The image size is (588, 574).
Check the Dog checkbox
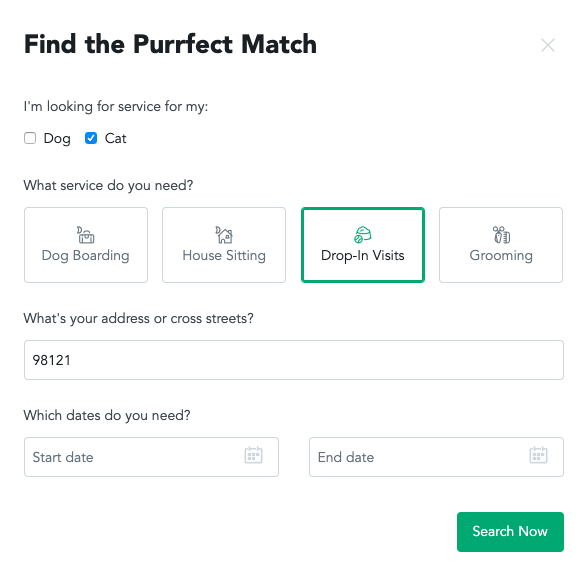tap(30, 138)
